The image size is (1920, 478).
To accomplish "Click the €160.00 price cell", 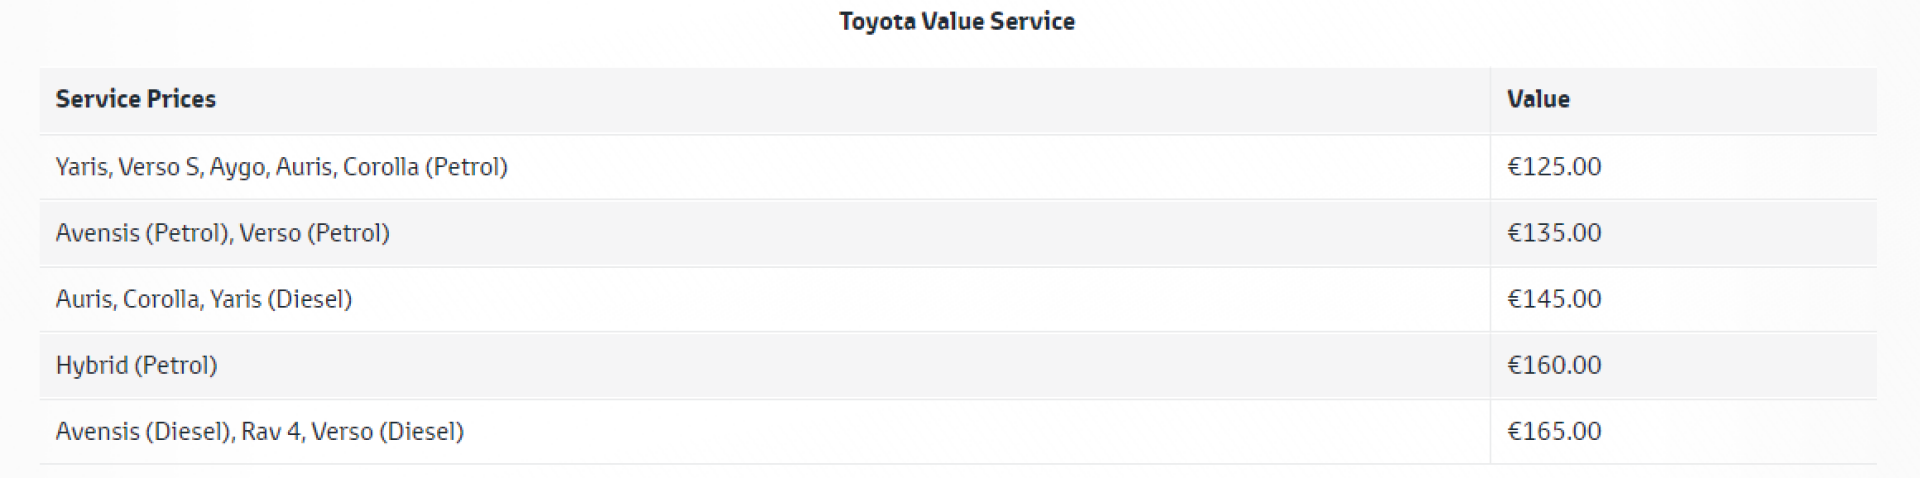I will pos(1554,365).
